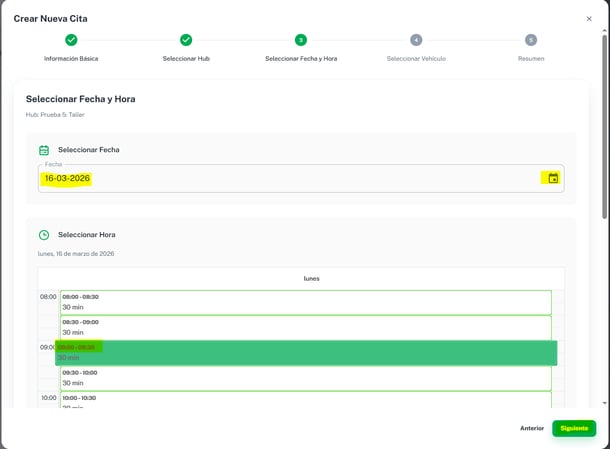Image resolution: width=610 pixels, height=449 pixels.
Task: Open the calendar date picker icon
Action: (553, 178)
